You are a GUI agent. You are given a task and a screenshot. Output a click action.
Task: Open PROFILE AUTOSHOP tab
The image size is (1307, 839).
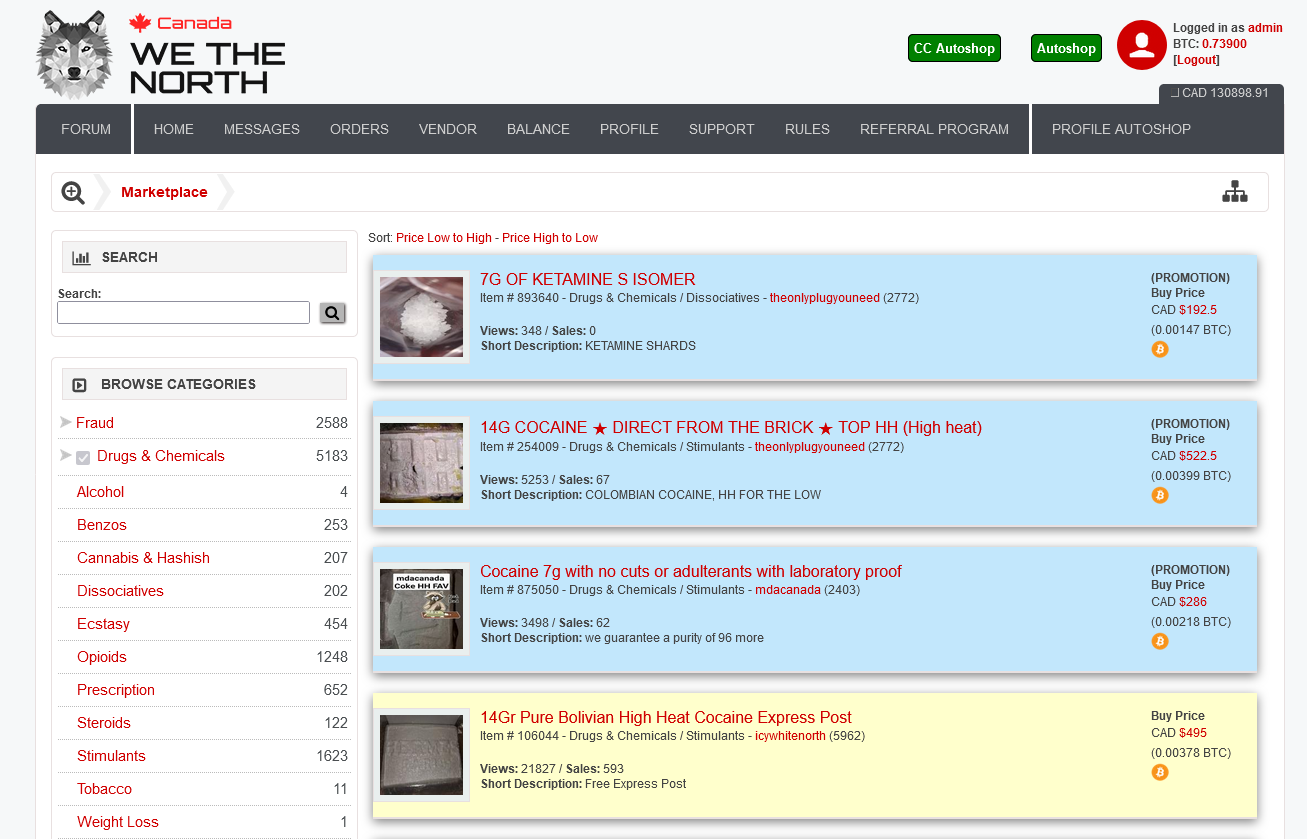pyautogui.click(x=1121, y=129)
